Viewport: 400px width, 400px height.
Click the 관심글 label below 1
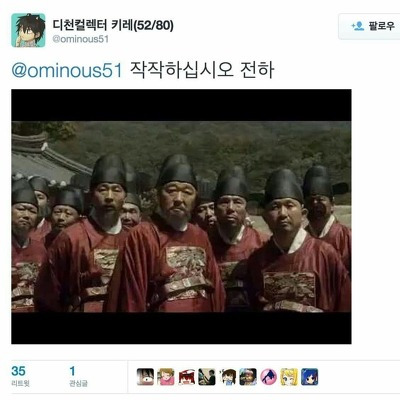coord(78,383)
